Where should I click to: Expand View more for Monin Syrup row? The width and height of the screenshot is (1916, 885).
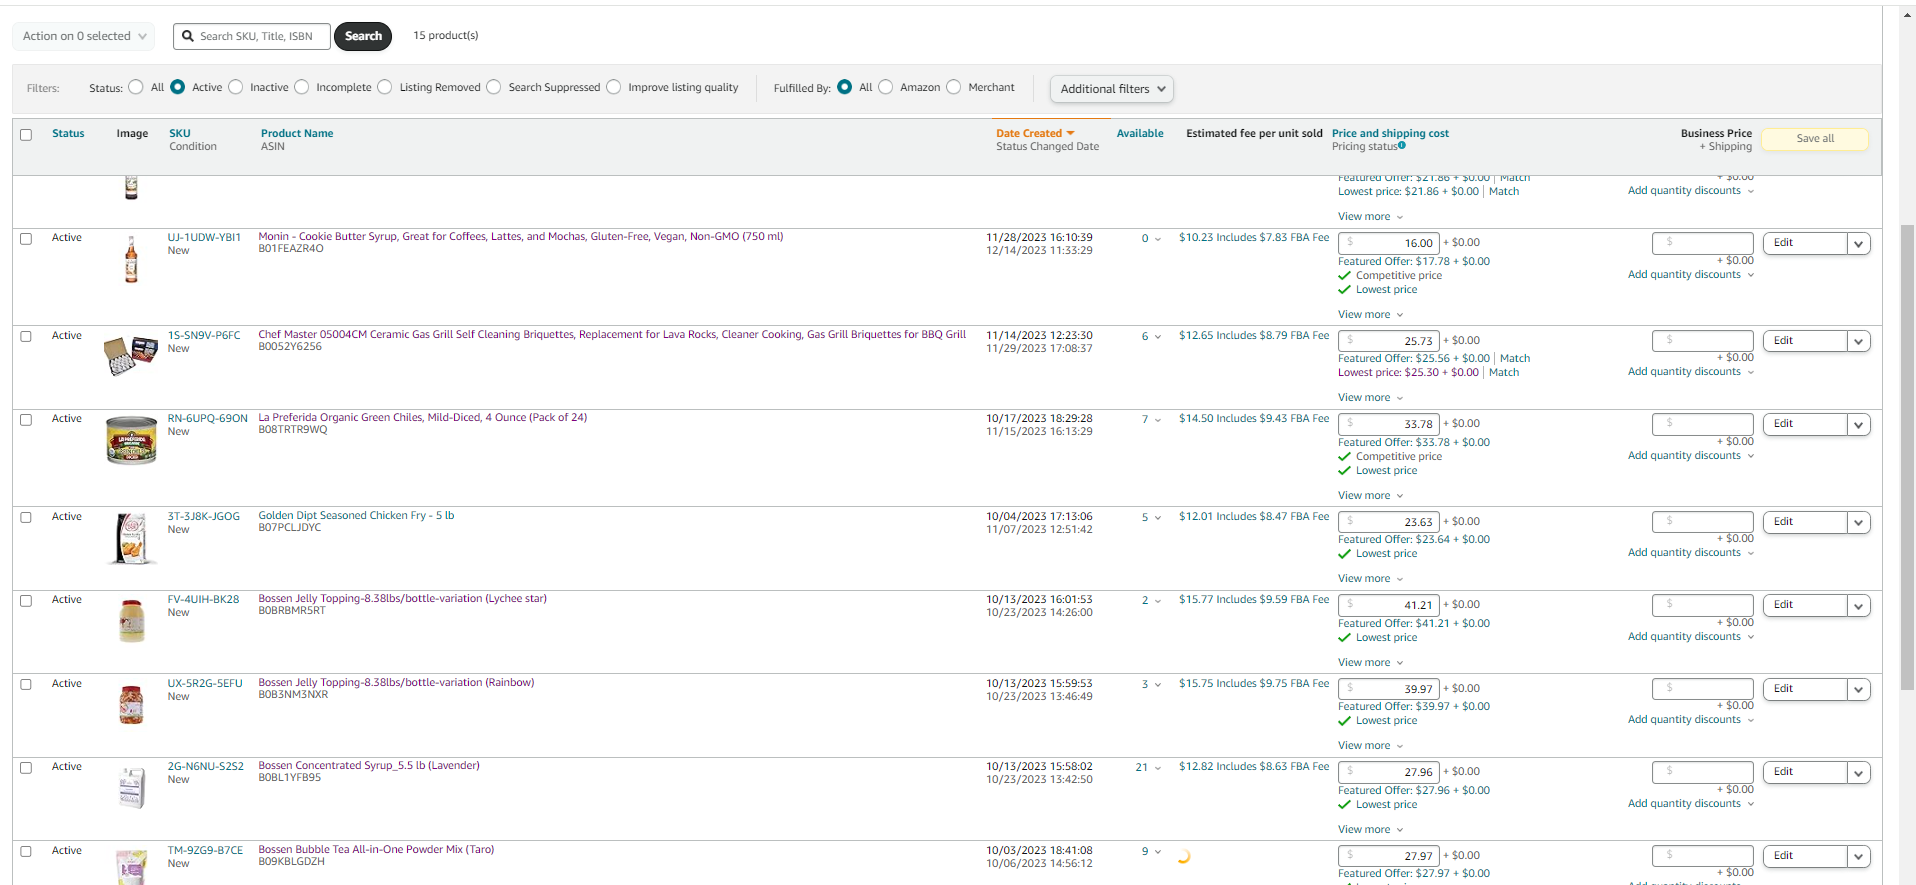[1370, 315]
